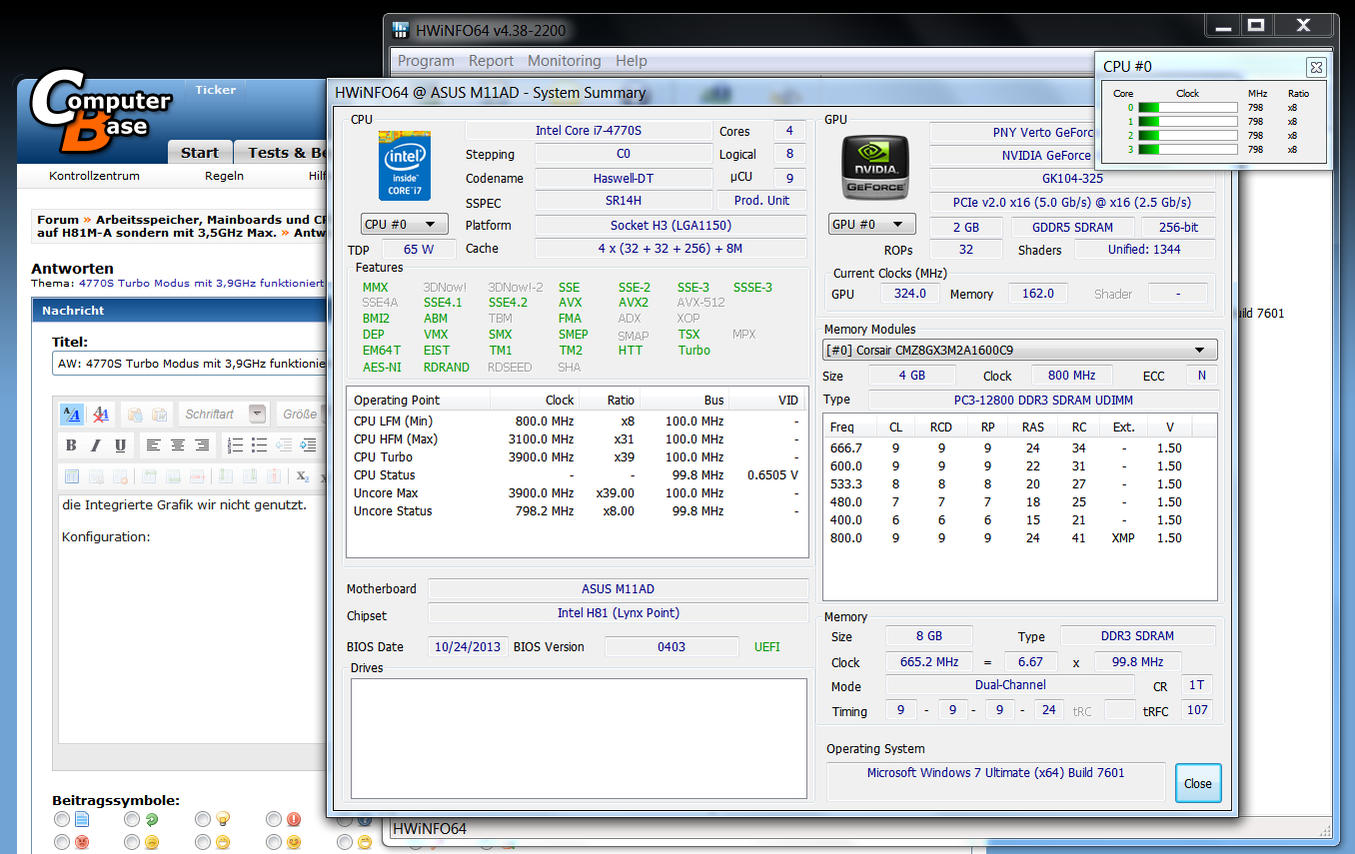Viewport: 1355px width, 854px height.
Task: Select the light bulb post symbol radio
Action: pyautogui.click(x=203, y=819)
